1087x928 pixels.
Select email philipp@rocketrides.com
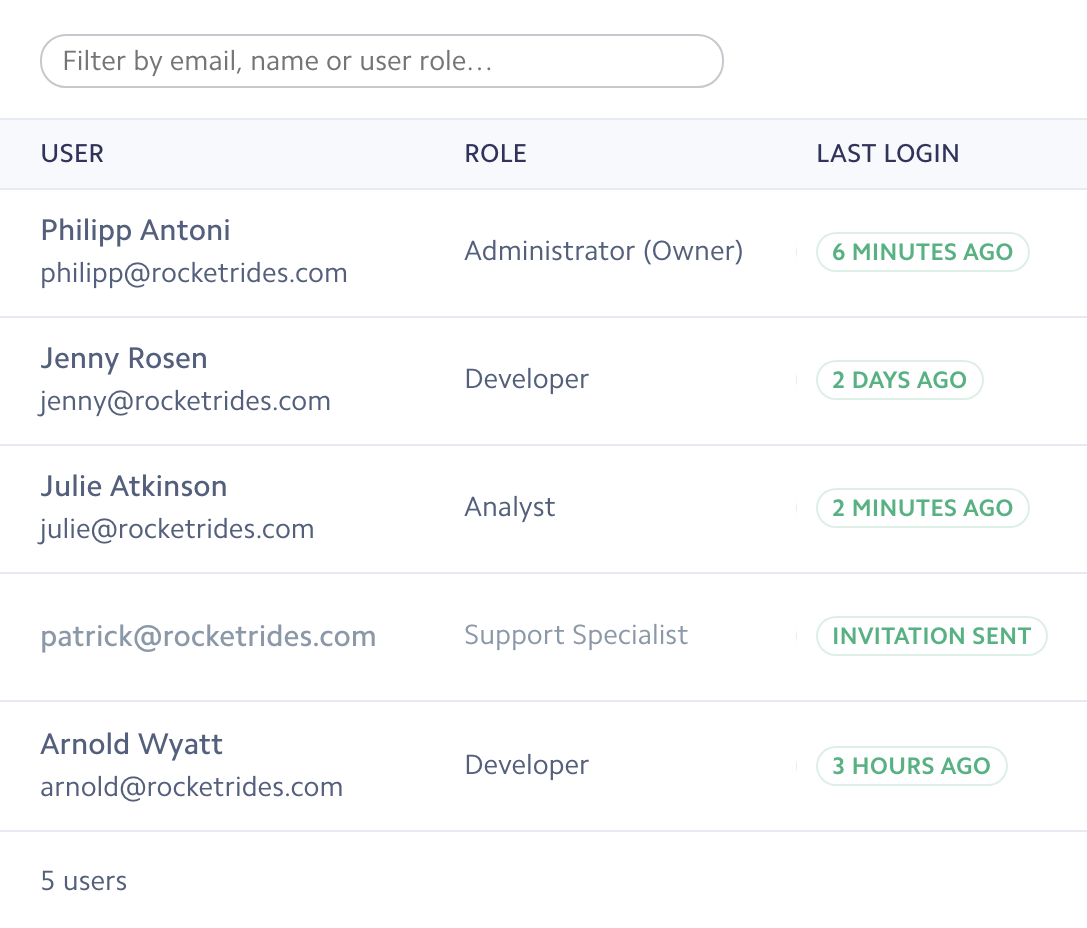click(194, 274)
